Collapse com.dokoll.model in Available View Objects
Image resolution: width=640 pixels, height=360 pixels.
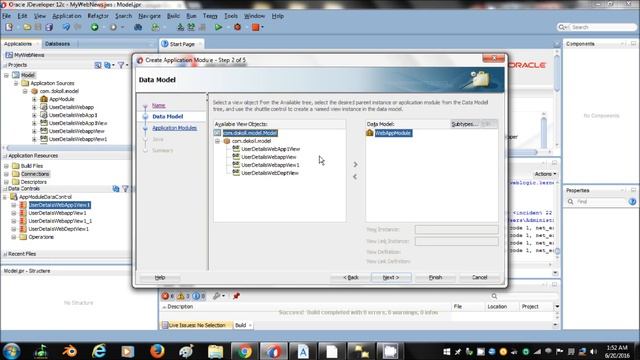coord(218,141)
